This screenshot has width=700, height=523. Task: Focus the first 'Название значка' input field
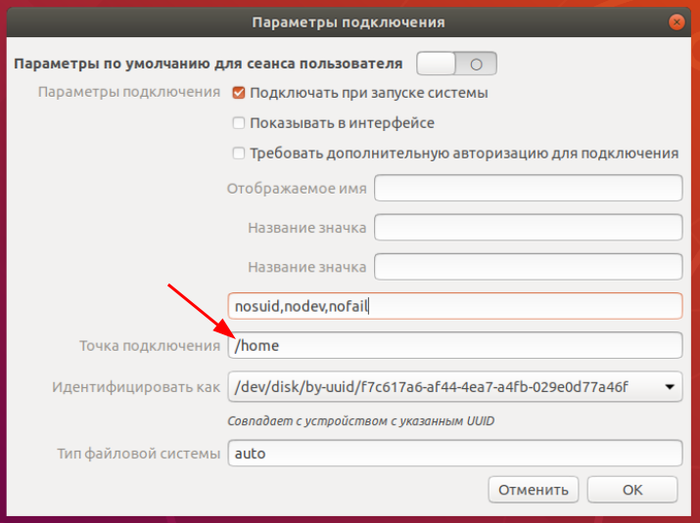[x=527, y=228]
